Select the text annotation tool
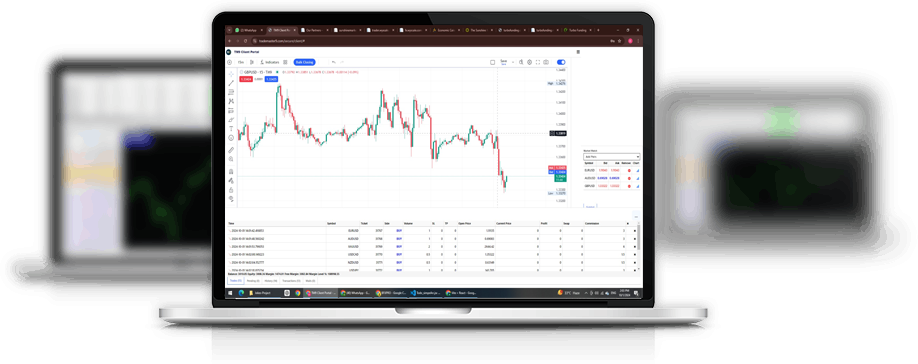This screenshot has width=918, height=364. click(x=231, y=128)
